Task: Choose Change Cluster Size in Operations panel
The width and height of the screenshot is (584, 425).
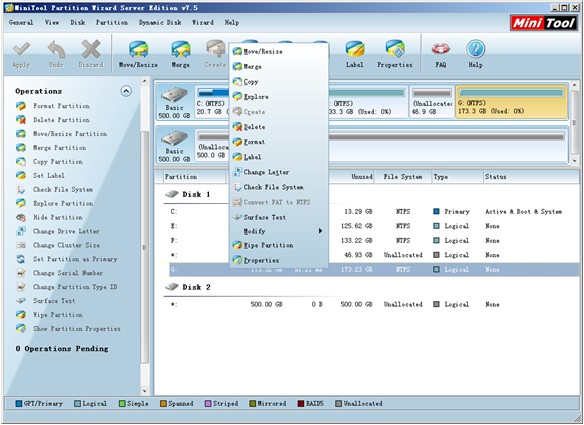Action: [x=58, y=245]
